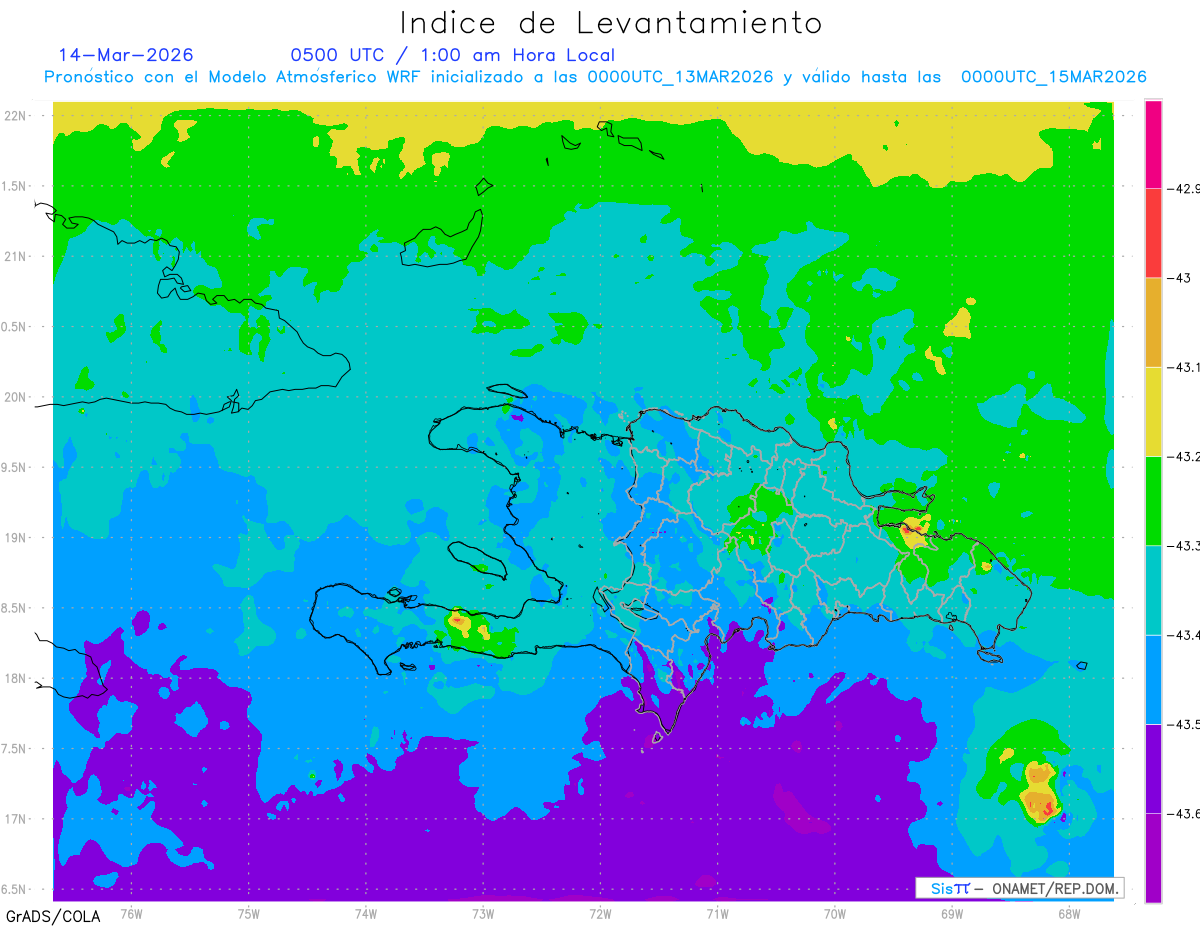The image size is (1200, 927).
Task: Click the '73W' longitude label
Action: click(x=483, y=914)
